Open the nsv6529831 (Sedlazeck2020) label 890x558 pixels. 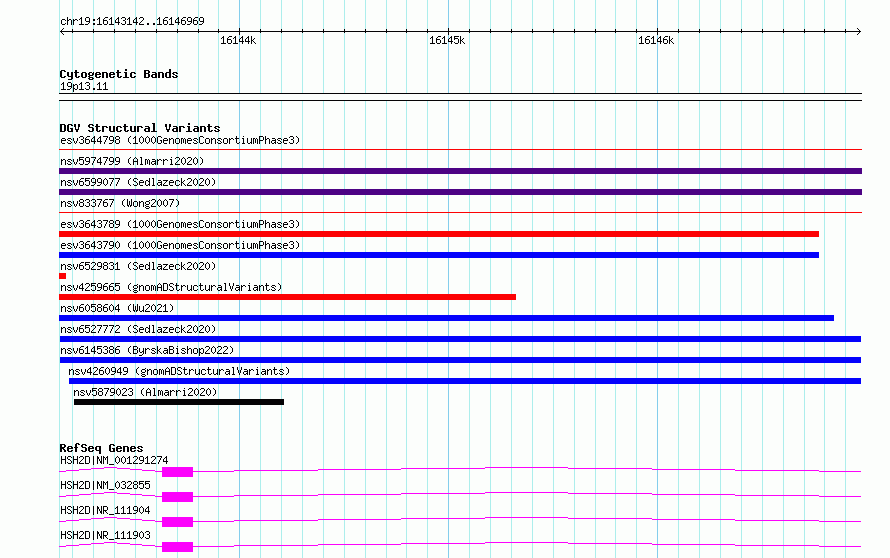(x=138, y=266)
